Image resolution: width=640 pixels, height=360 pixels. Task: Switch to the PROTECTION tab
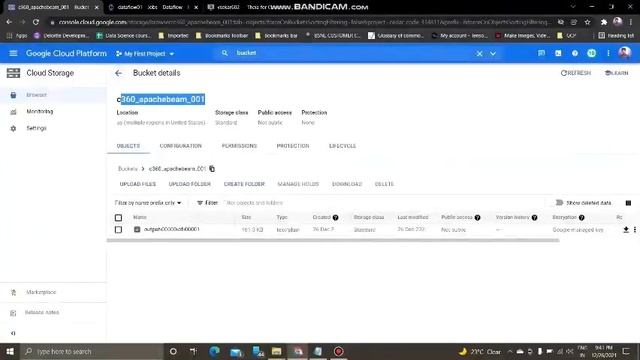(x=293, y=146)
